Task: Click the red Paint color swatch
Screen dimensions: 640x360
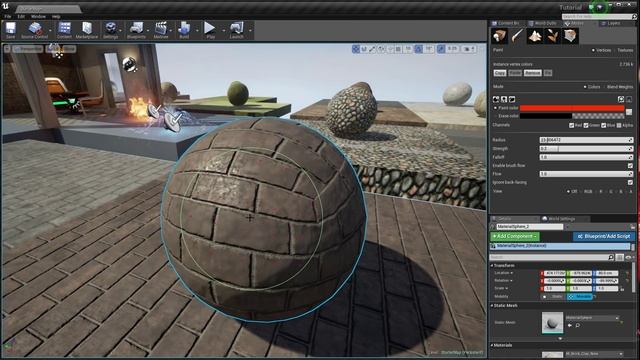Action: tap(572, 108)
